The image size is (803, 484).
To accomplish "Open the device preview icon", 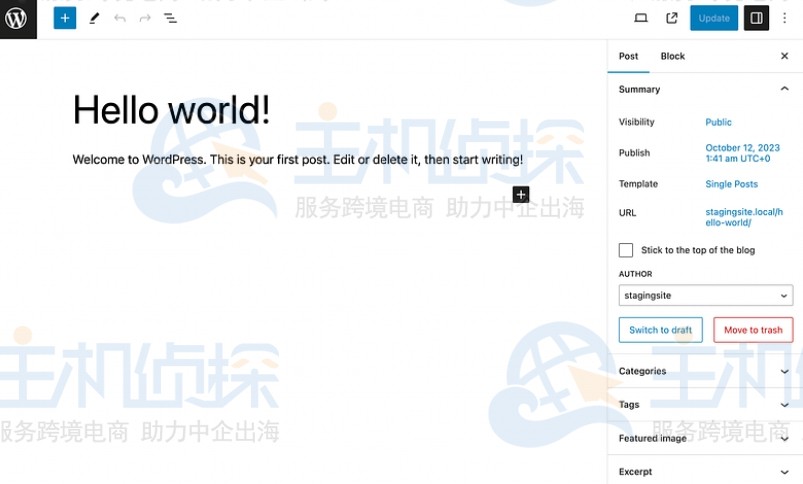I will [x=641, y=18].
